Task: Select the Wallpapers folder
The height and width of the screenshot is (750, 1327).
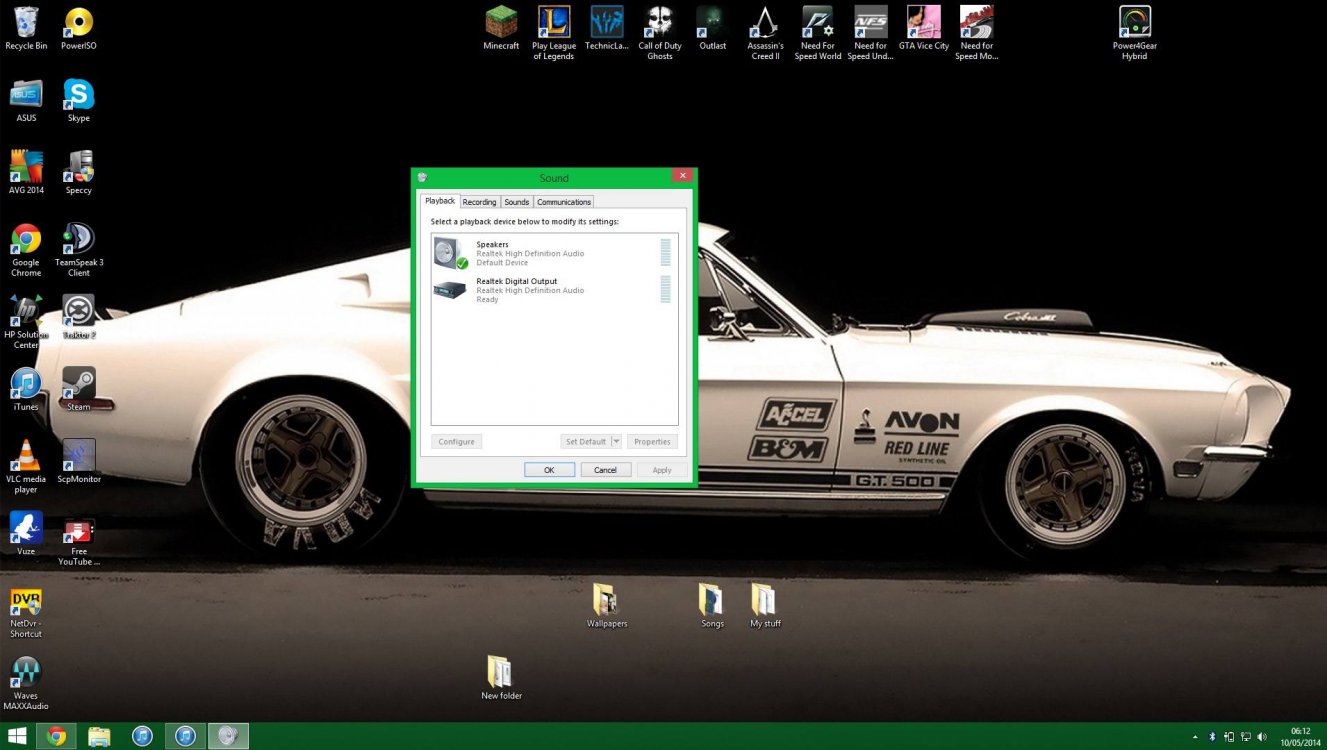Action: pyautogui.click(x=607, y=606)
